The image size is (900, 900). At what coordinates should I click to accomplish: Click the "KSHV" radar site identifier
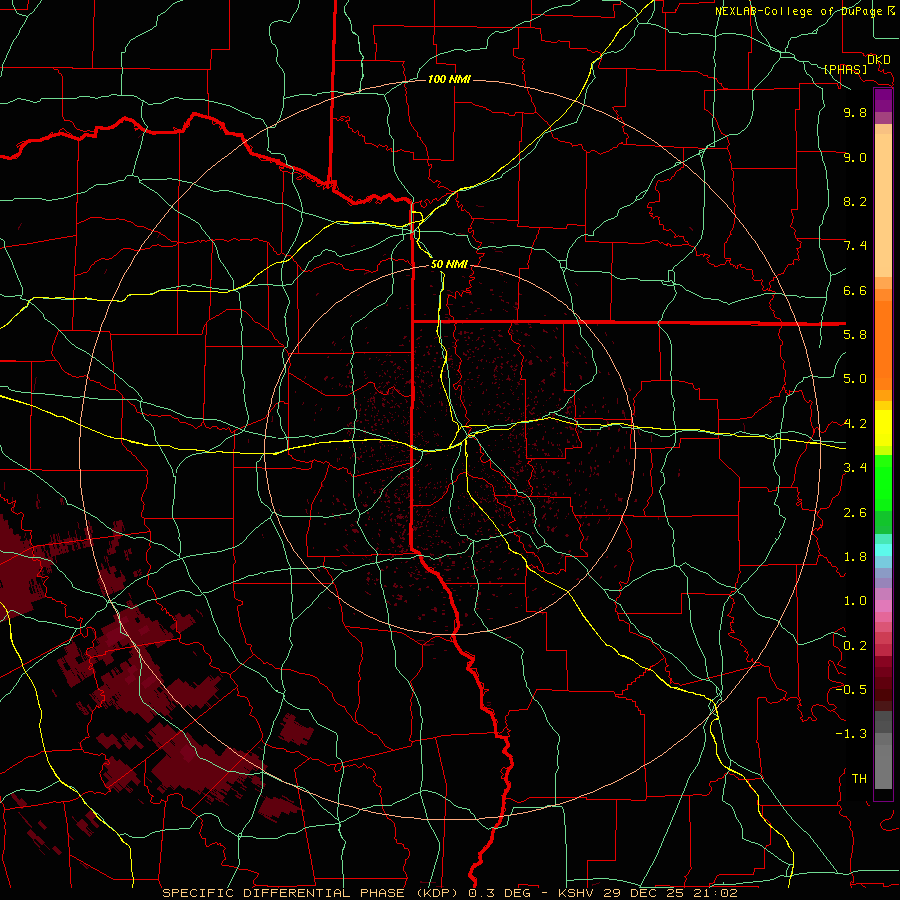577,893
